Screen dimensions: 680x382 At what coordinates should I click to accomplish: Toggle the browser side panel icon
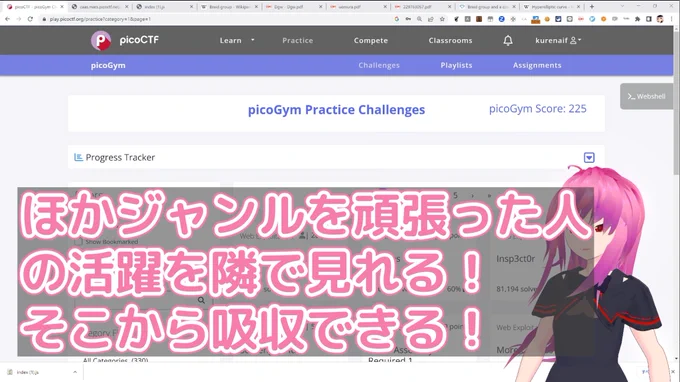coord(648,19)
